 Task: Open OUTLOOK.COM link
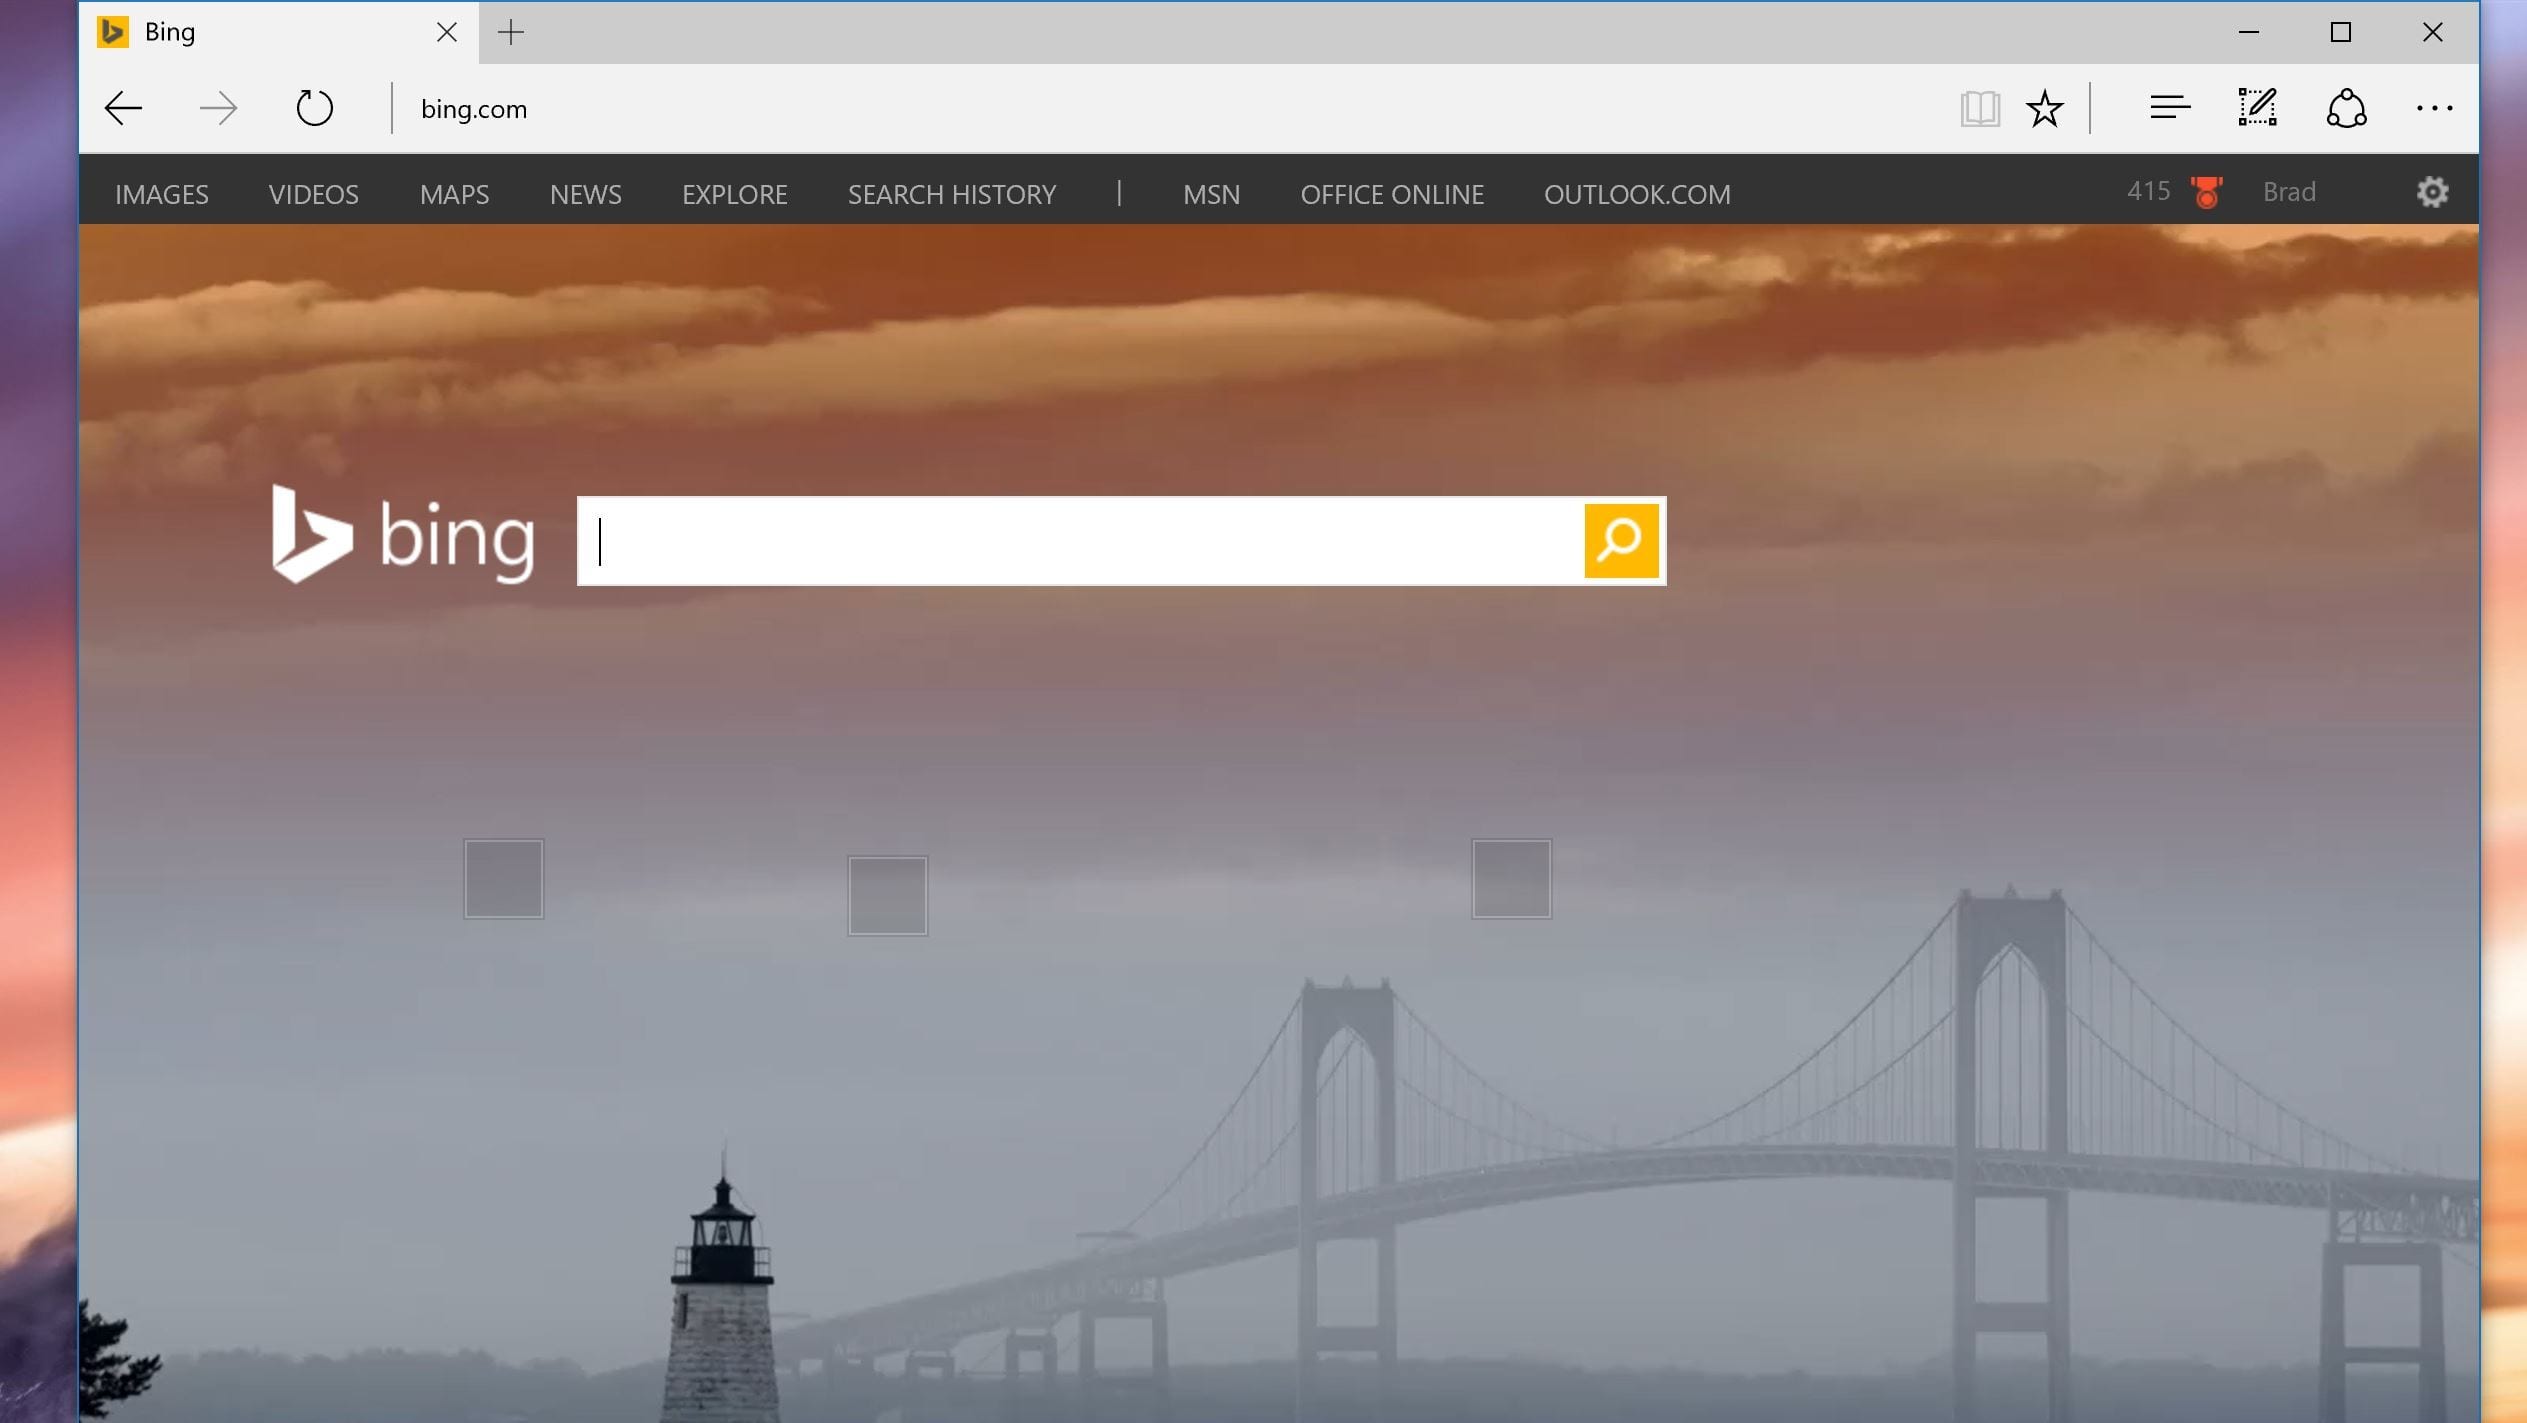[1636, 194]
